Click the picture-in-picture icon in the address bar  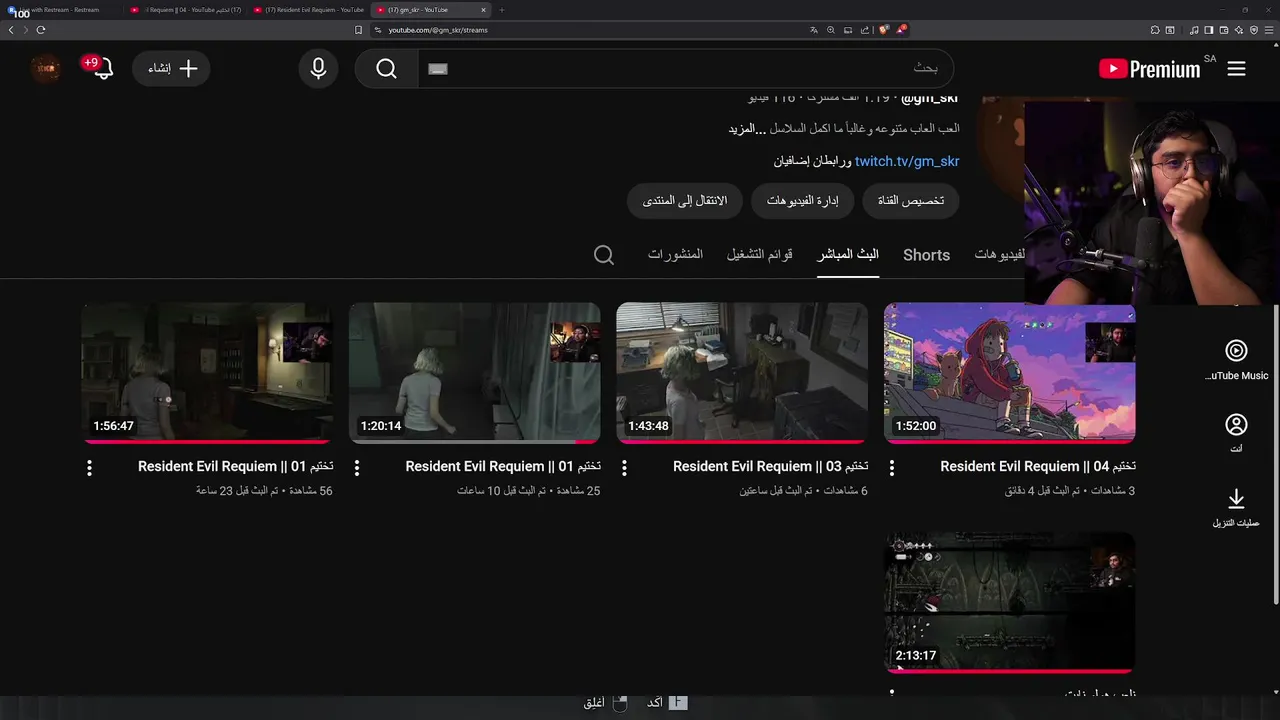coord(848,30)
